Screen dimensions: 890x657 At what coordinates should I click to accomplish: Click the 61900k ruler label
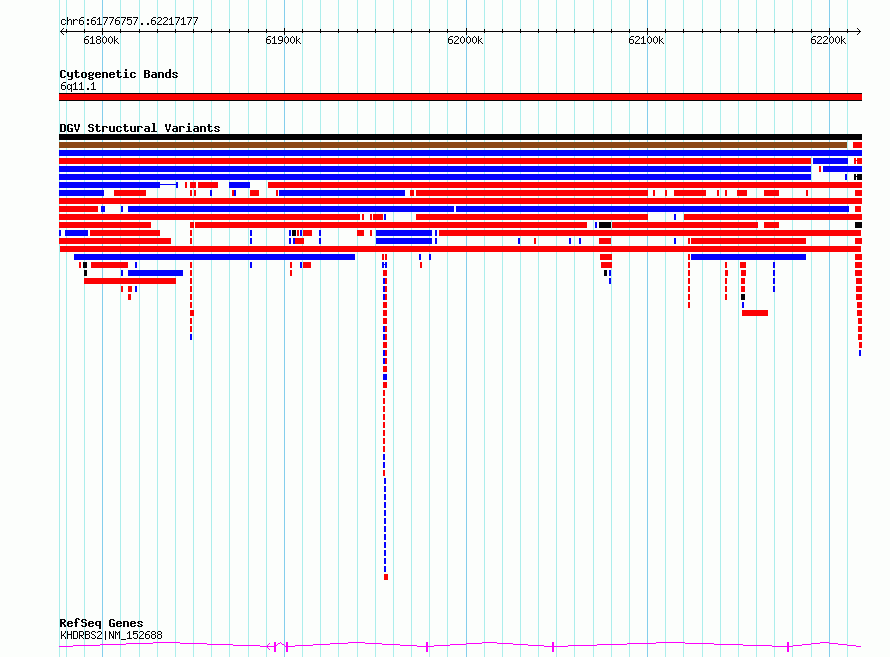pyautogui.click(x=283, y=40)
